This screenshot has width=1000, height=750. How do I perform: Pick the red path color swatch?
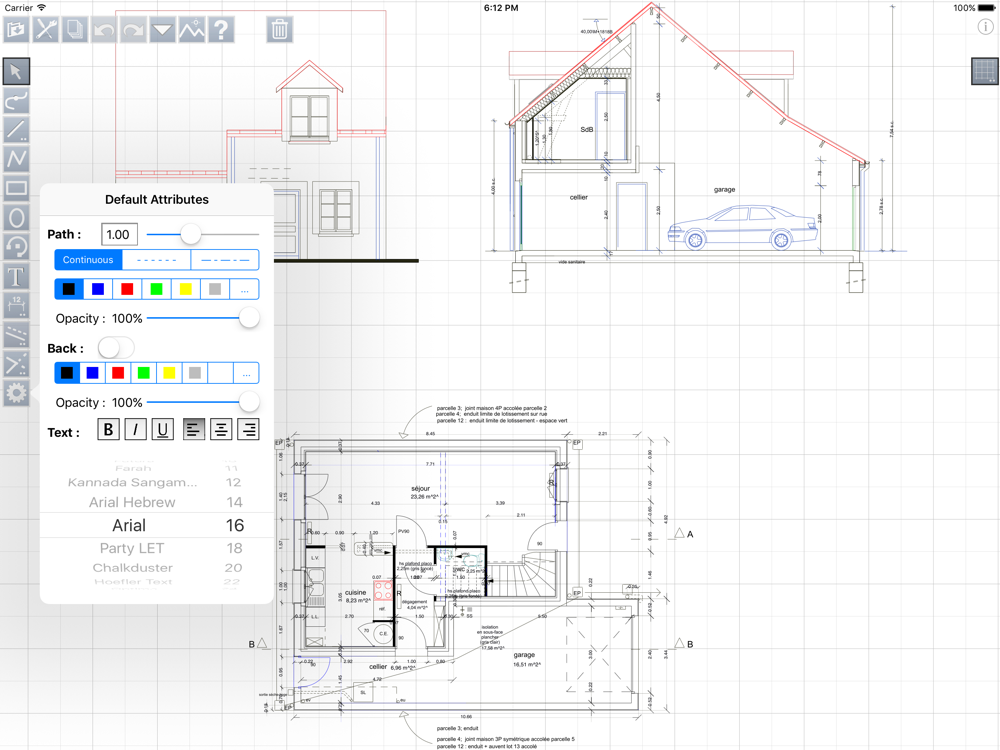127,290
